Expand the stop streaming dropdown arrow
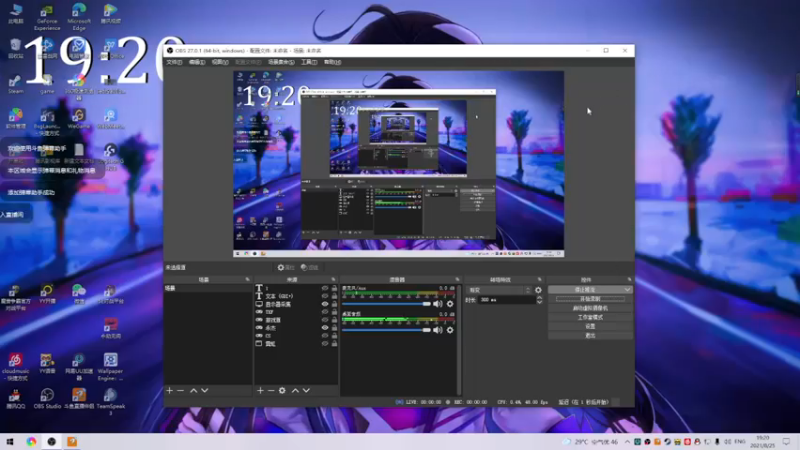Screen dimensions: 800x450 pos(627,290)
